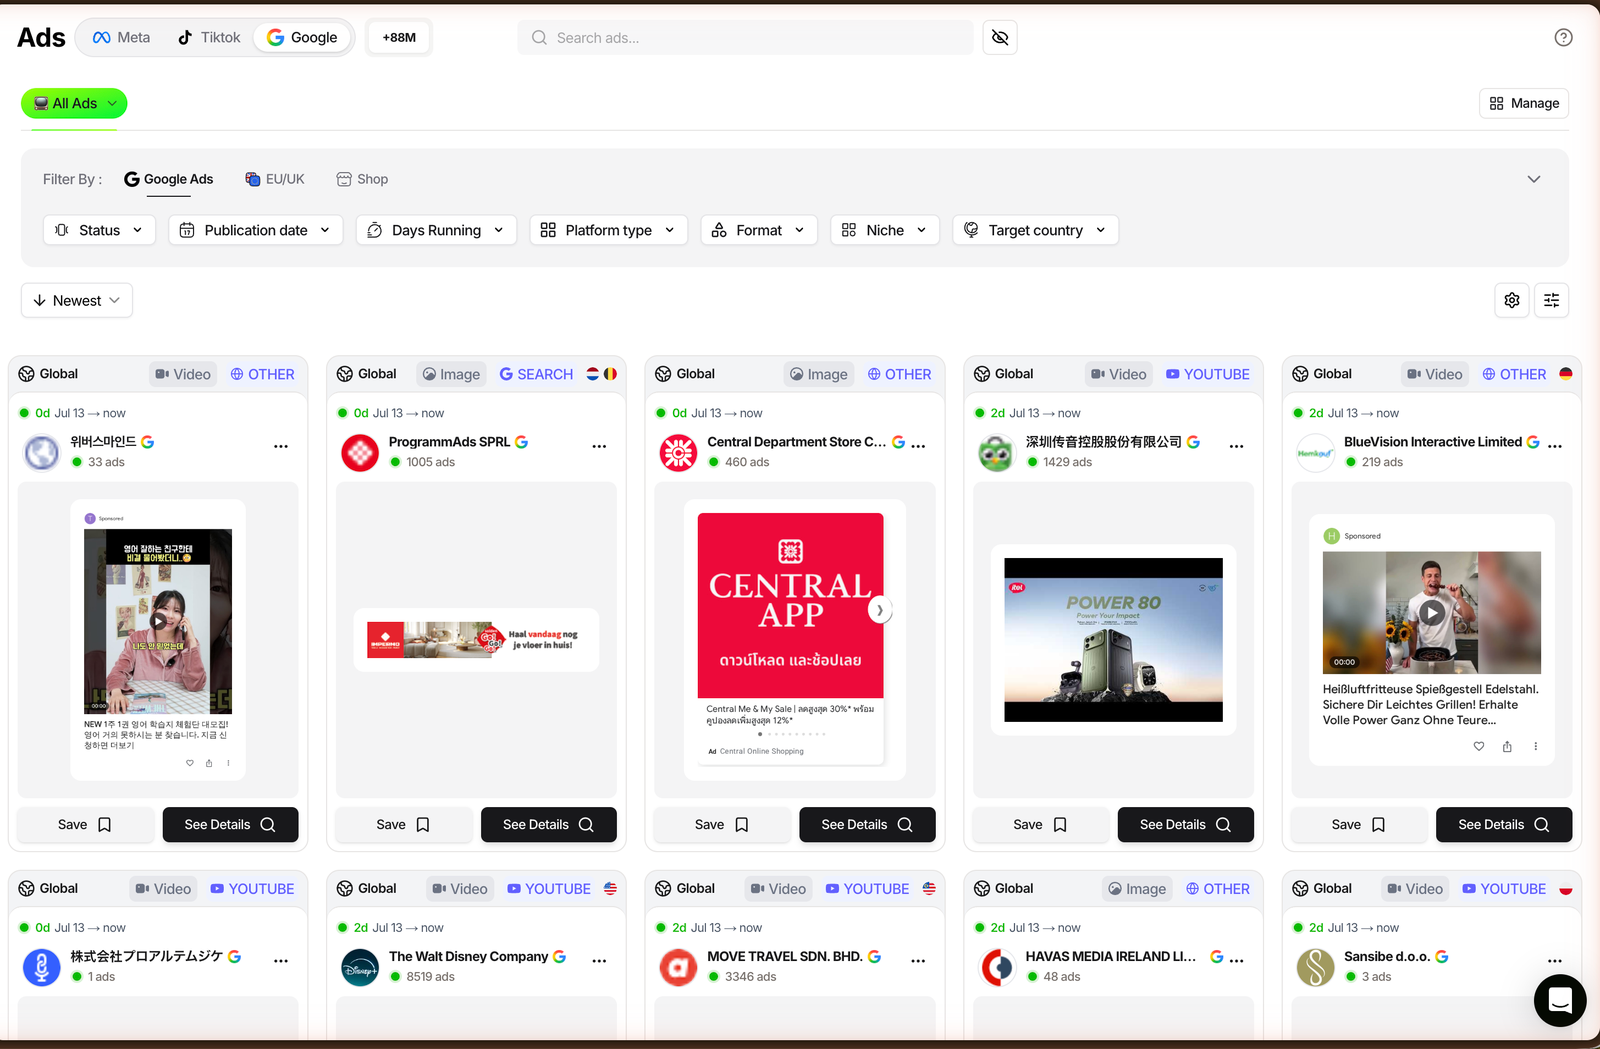Open the Niche dropdown

pos(885,230)
